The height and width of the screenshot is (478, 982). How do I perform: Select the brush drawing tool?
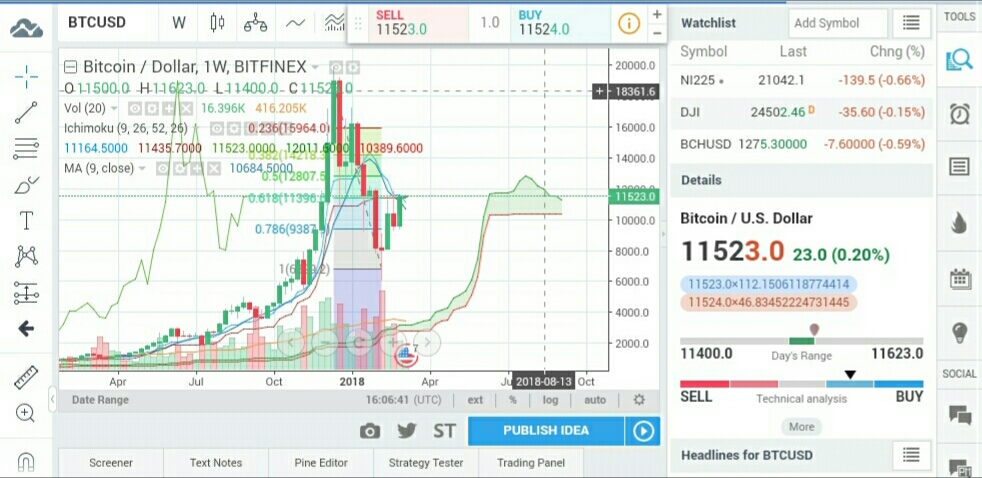coord(26,185)
